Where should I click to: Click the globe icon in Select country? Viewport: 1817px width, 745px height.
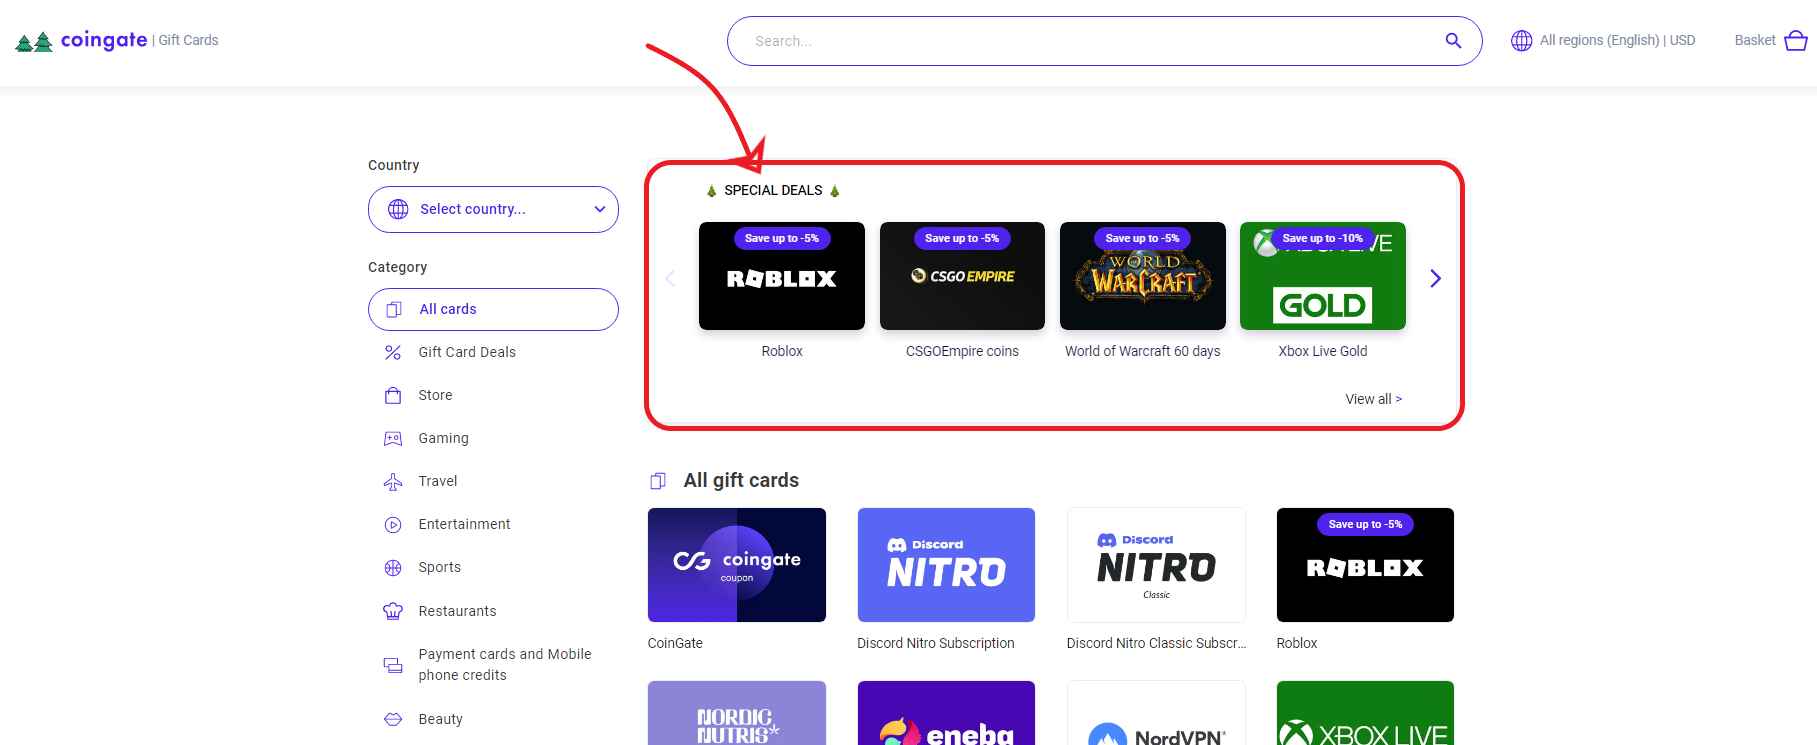[x=398, y=209]
